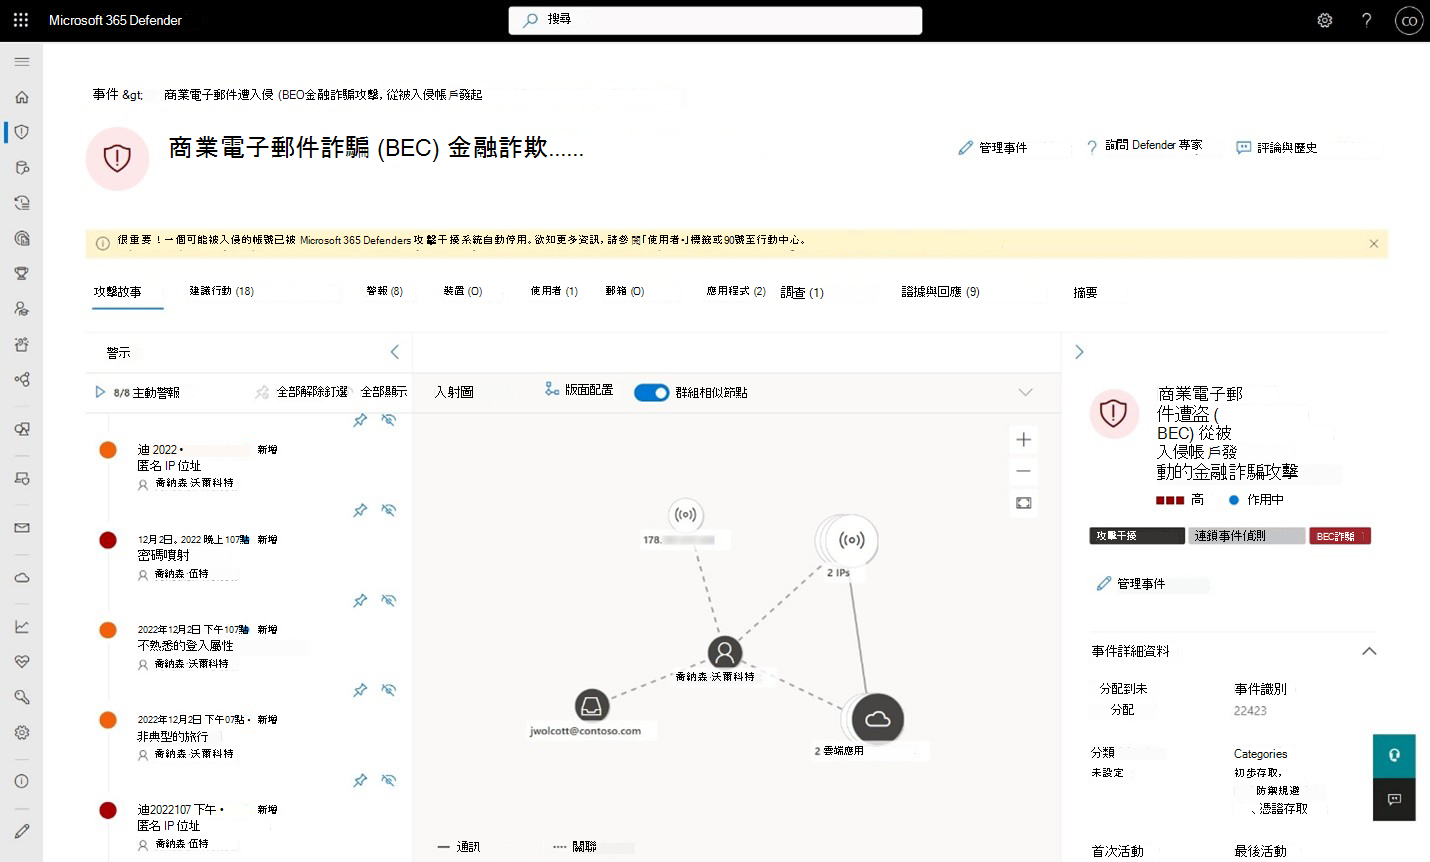This screenshot has width=1430, height=862.
Task: Click 全部顯示
Action: click(384, 392)
